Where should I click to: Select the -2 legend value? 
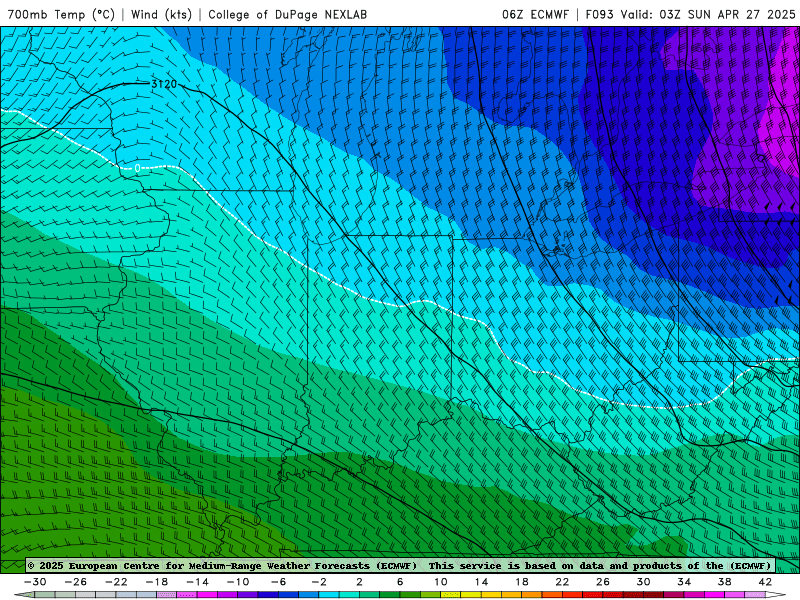319,582
